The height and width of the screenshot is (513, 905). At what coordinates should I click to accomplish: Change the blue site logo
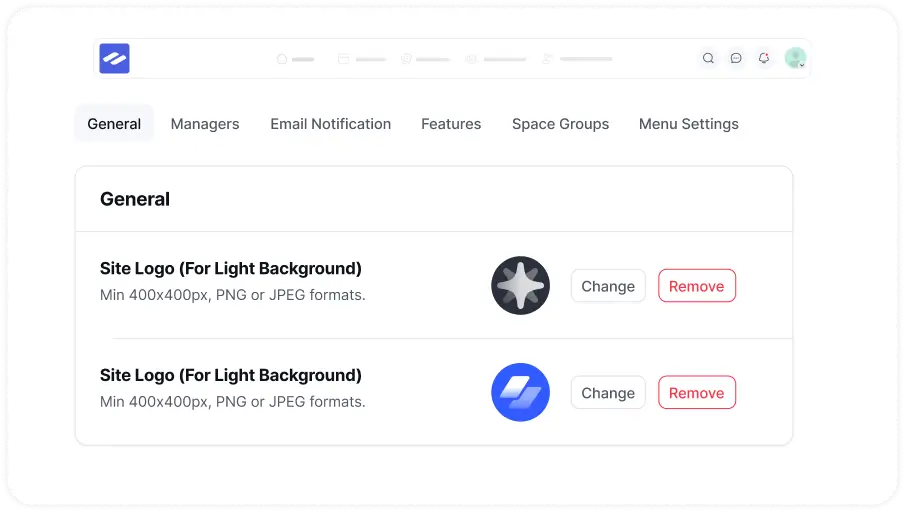coord(608,393)
